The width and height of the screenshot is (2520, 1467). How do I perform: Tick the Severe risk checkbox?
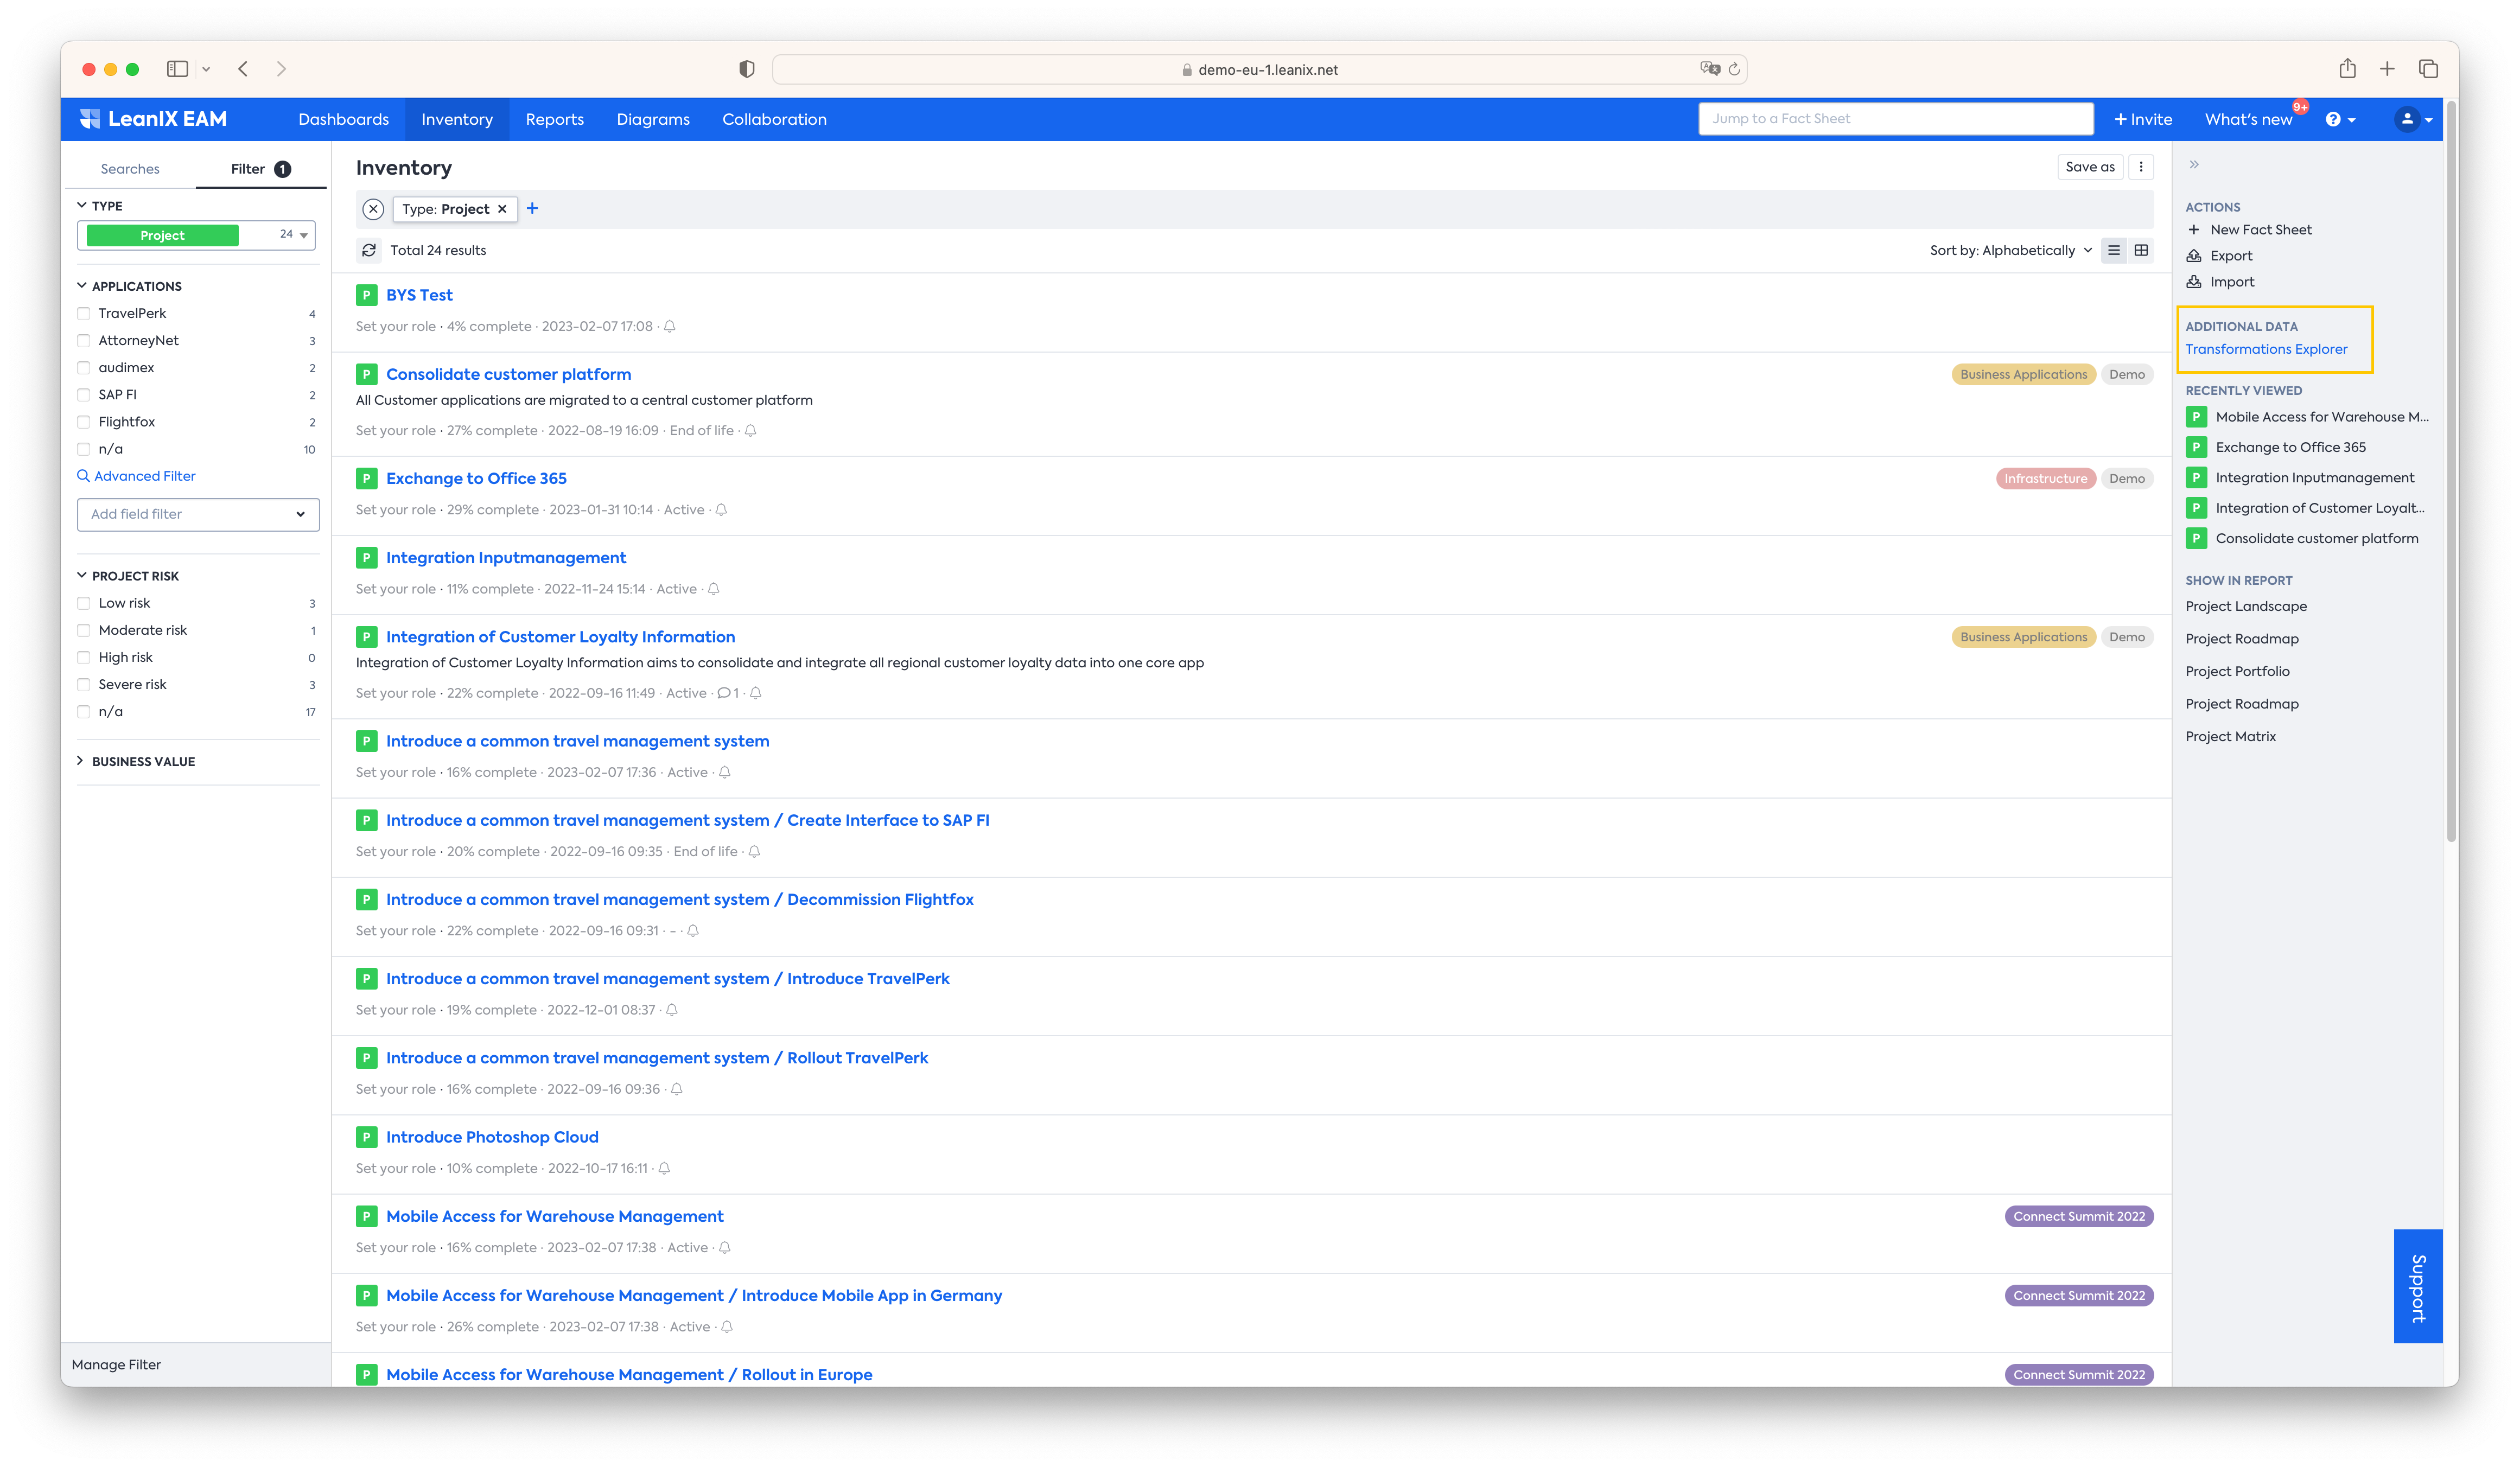point(84,684)
